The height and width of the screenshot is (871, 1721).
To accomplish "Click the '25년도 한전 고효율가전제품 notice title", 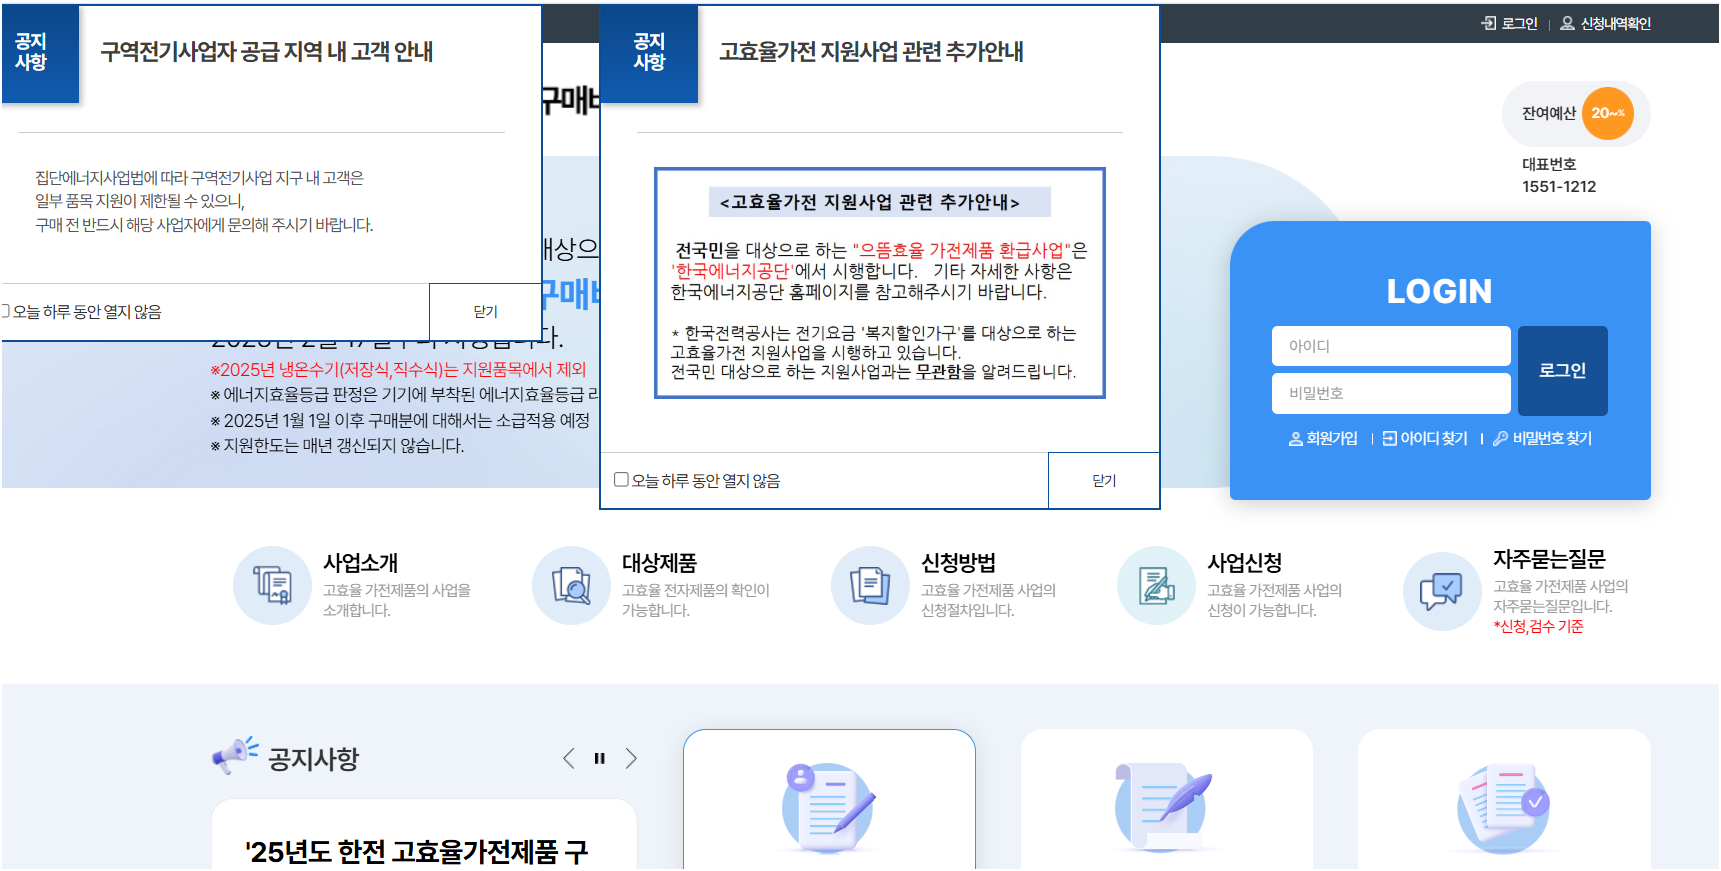I will coord(417,852).
